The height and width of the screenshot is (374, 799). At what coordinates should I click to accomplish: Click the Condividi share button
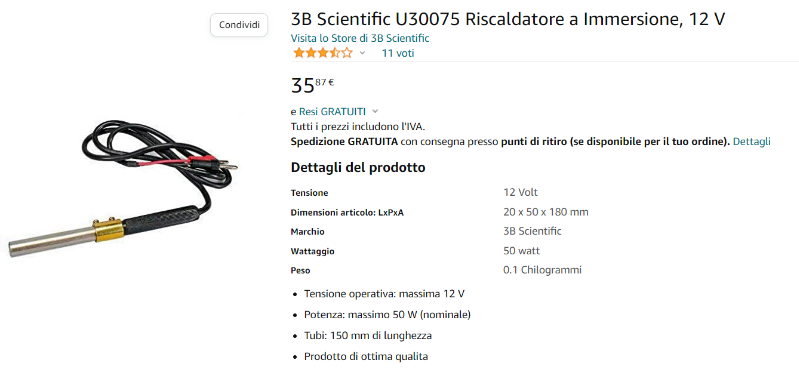[x=239, y=24]
